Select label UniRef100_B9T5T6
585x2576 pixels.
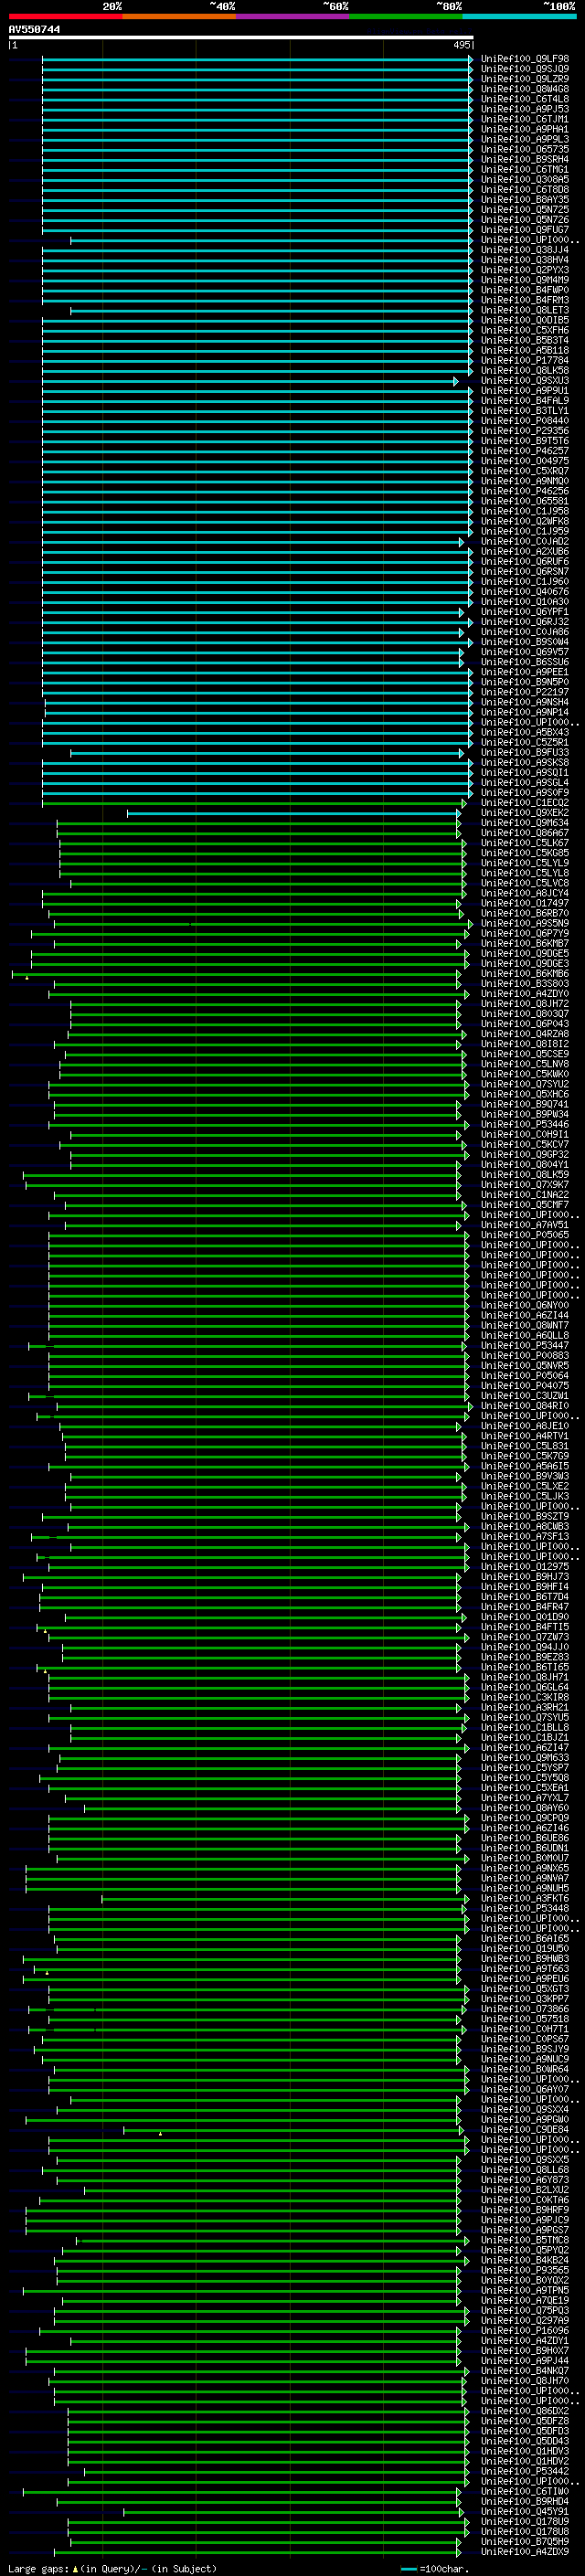(x=525, y=441)
